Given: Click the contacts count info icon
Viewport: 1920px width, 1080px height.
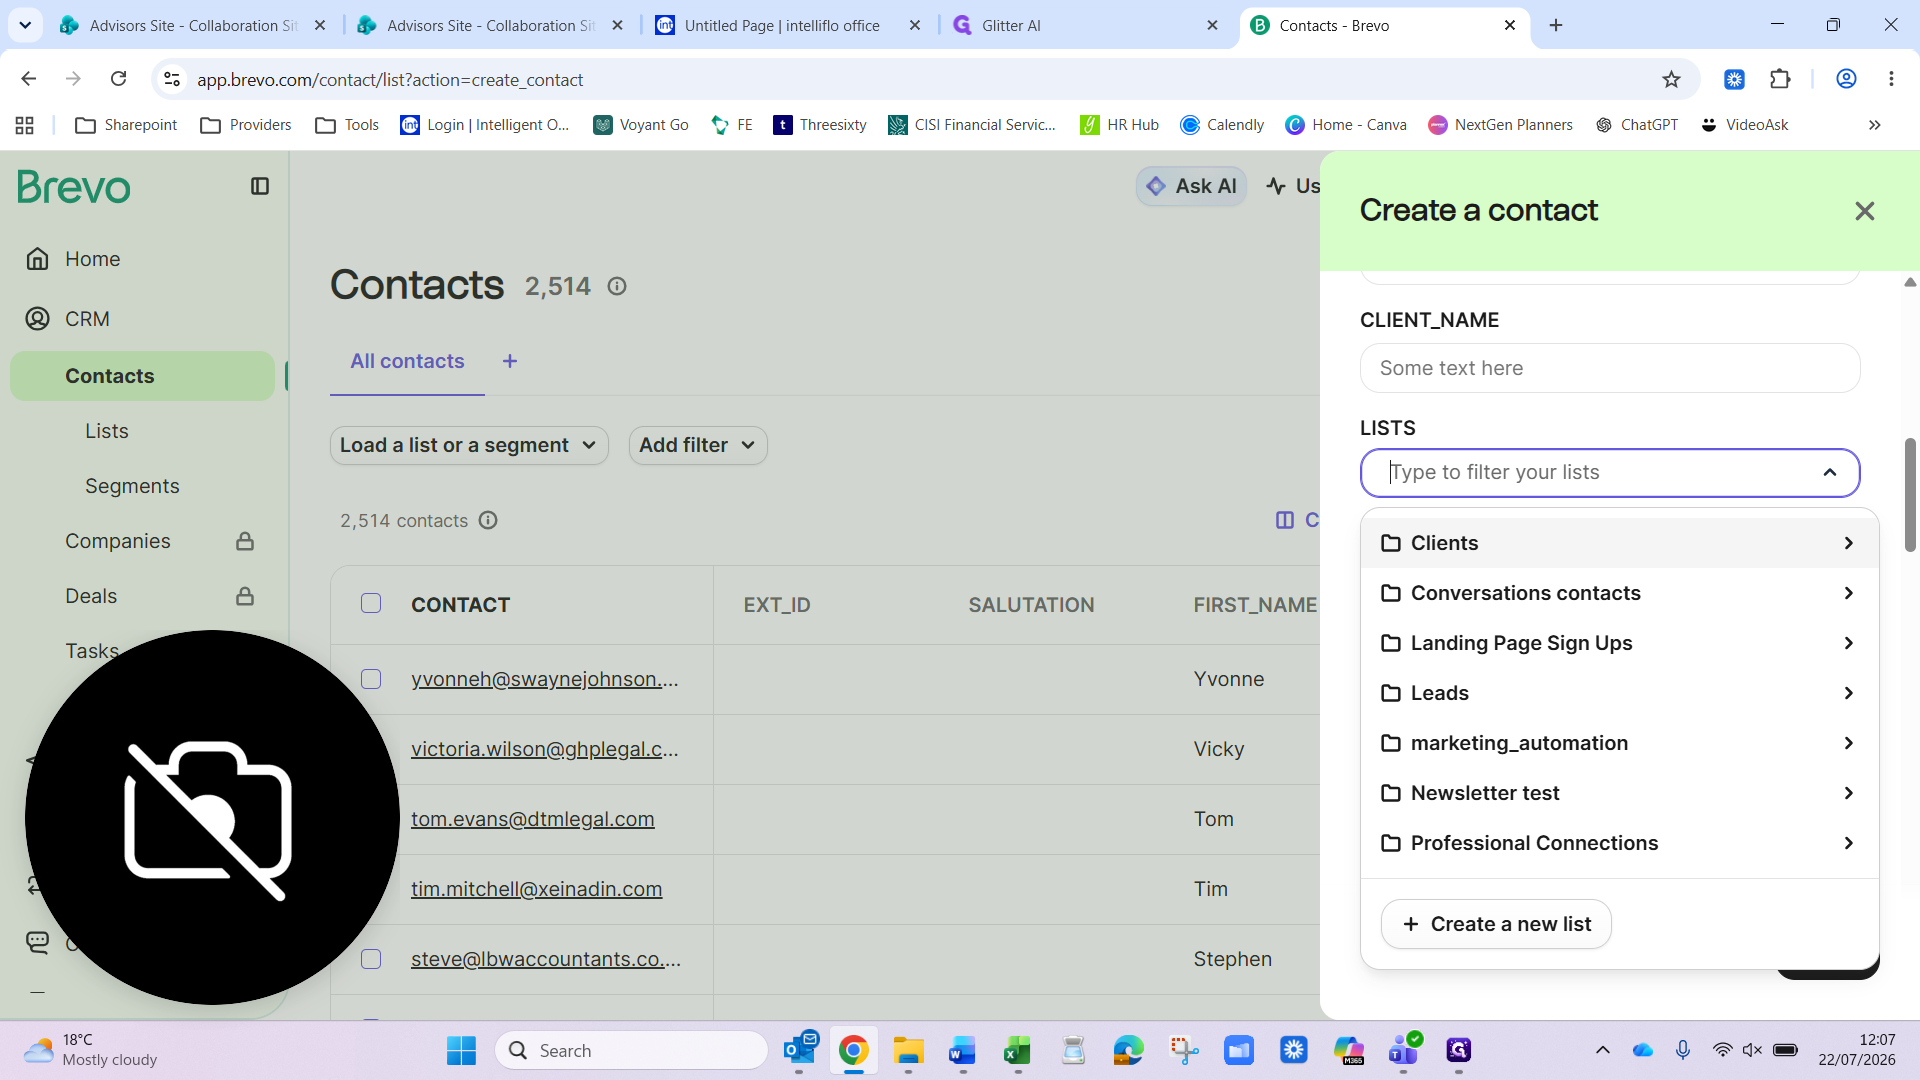Looking at the screenshot, I should 617,286.
